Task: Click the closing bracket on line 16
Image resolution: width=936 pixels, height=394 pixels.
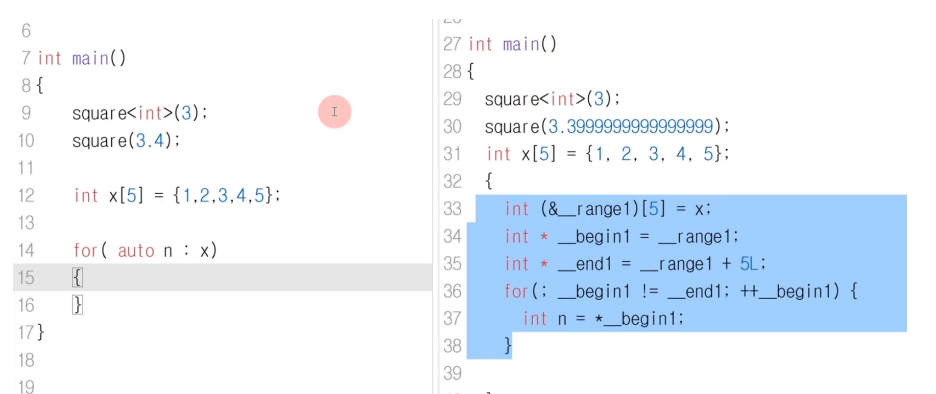Action: point(77,305)
